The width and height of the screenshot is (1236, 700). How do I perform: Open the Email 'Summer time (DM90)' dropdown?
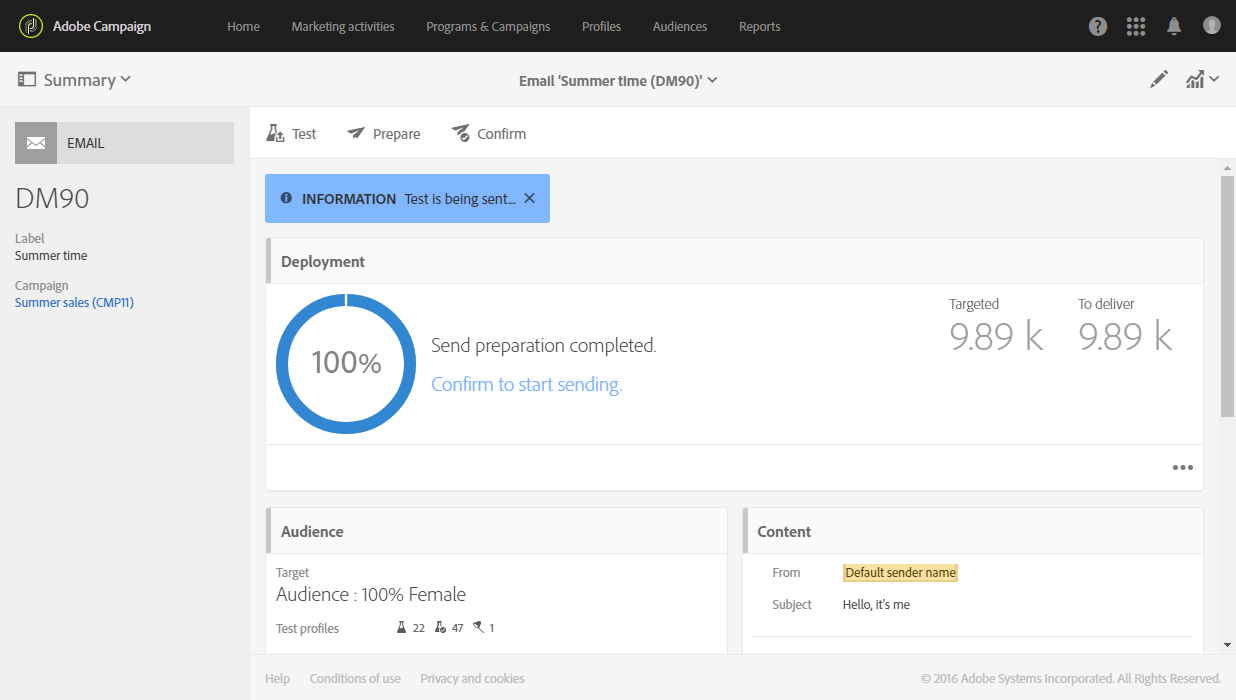[618, 81]
